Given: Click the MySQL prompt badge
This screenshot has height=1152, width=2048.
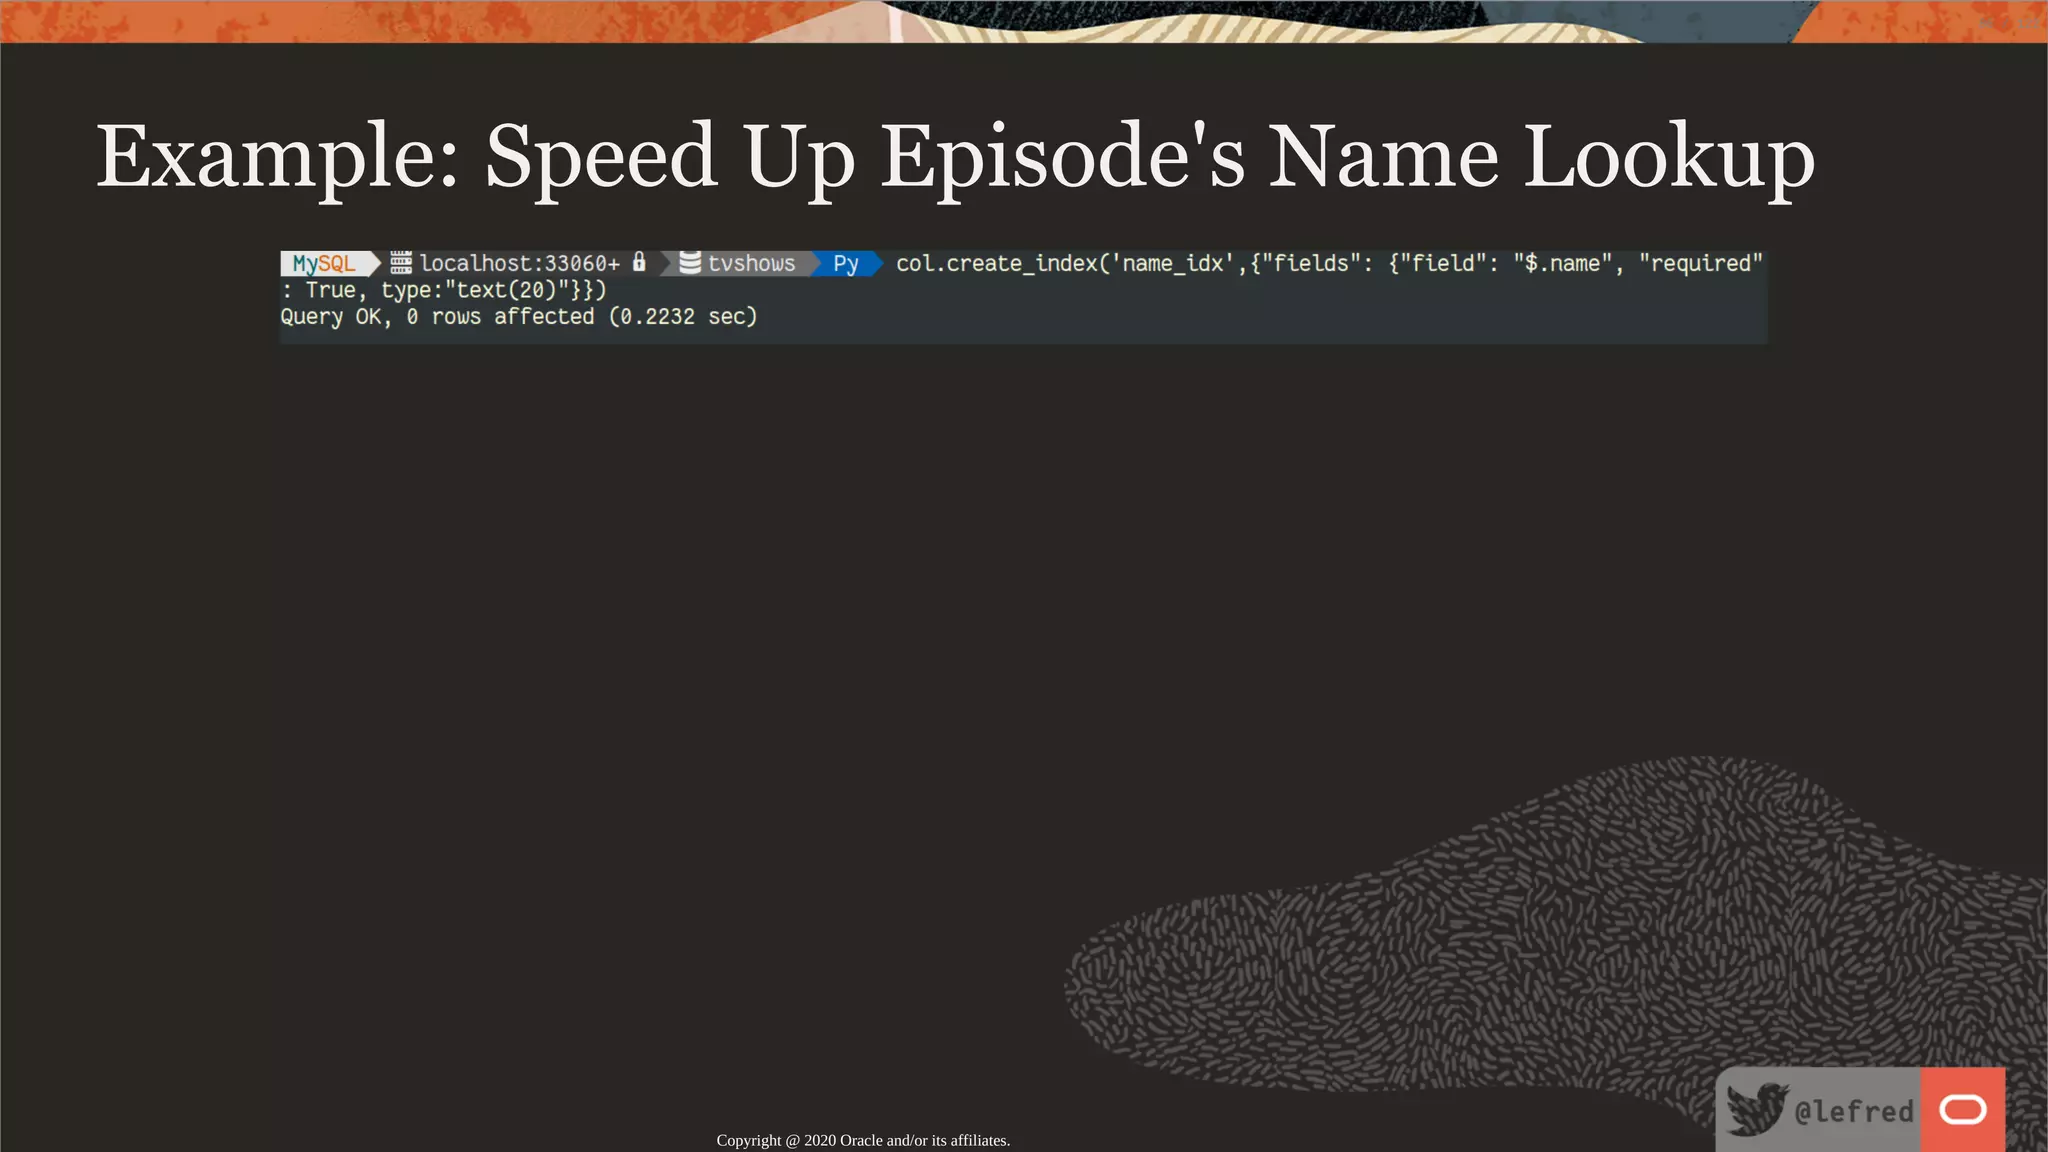Looking at the screenshot, I should (x=324, y=264).
